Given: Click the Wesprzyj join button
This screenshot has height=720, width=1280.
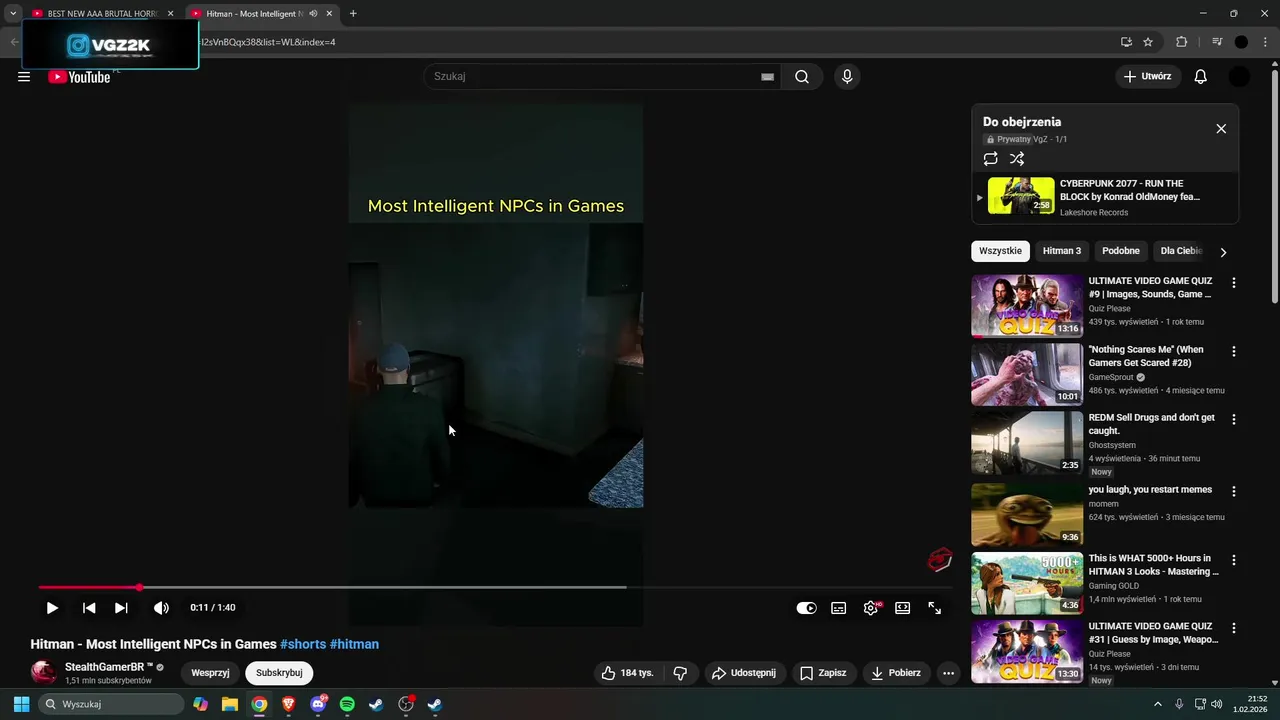Looking at the screenshot, I should coord(210,673).
